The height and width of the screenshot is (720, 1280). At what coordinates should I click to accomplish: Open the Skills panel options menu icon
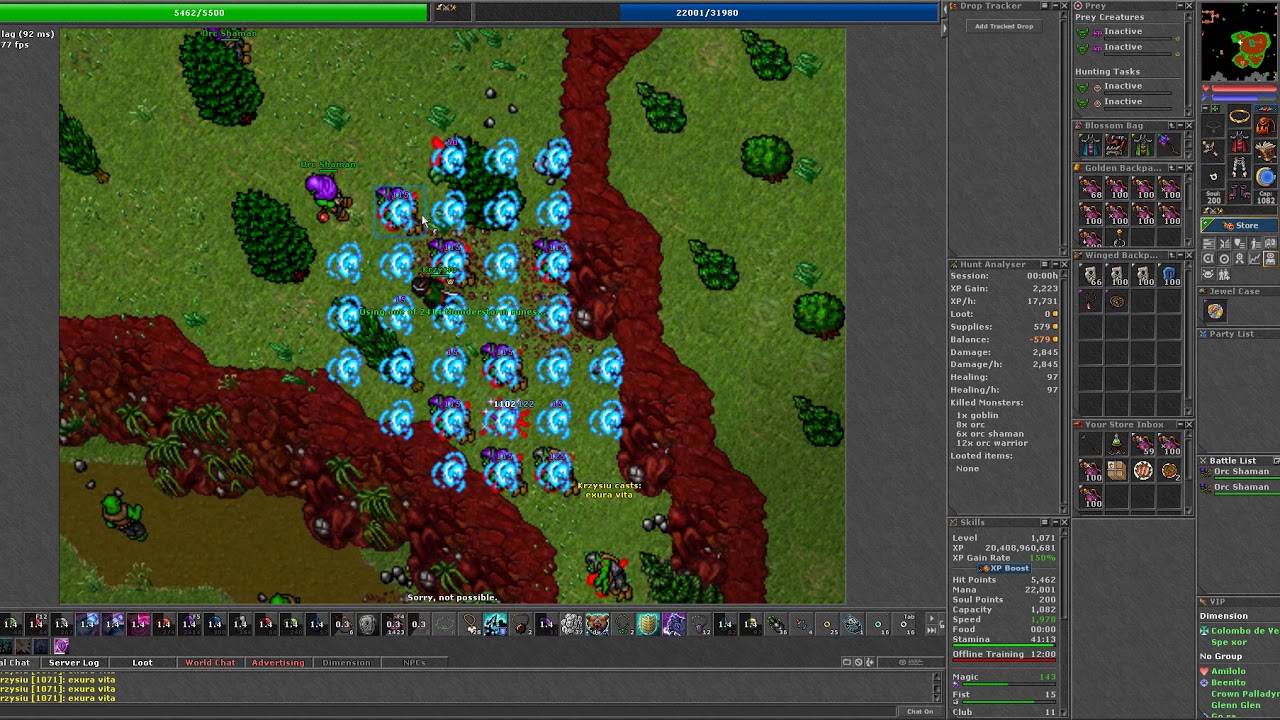1044,523
